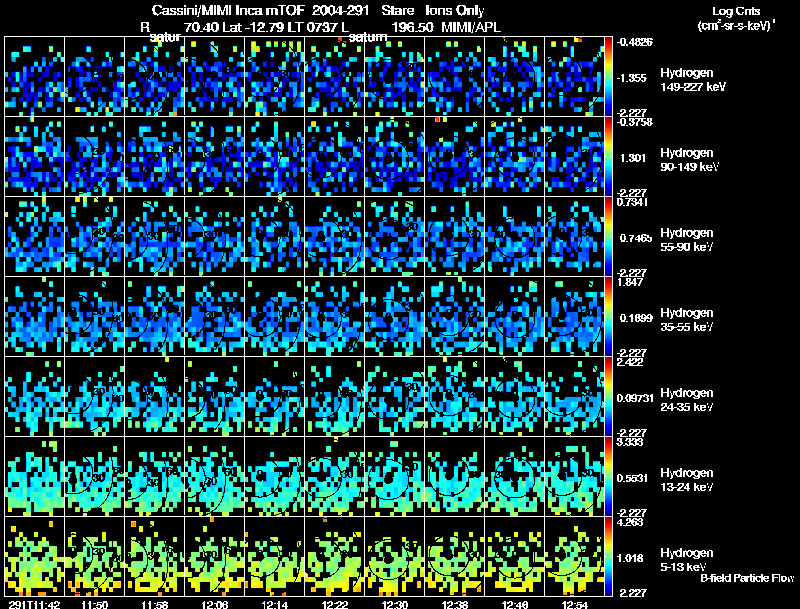Click the 4.263 scale value
This screenshot has width=800, height=609.
(630, 522)
